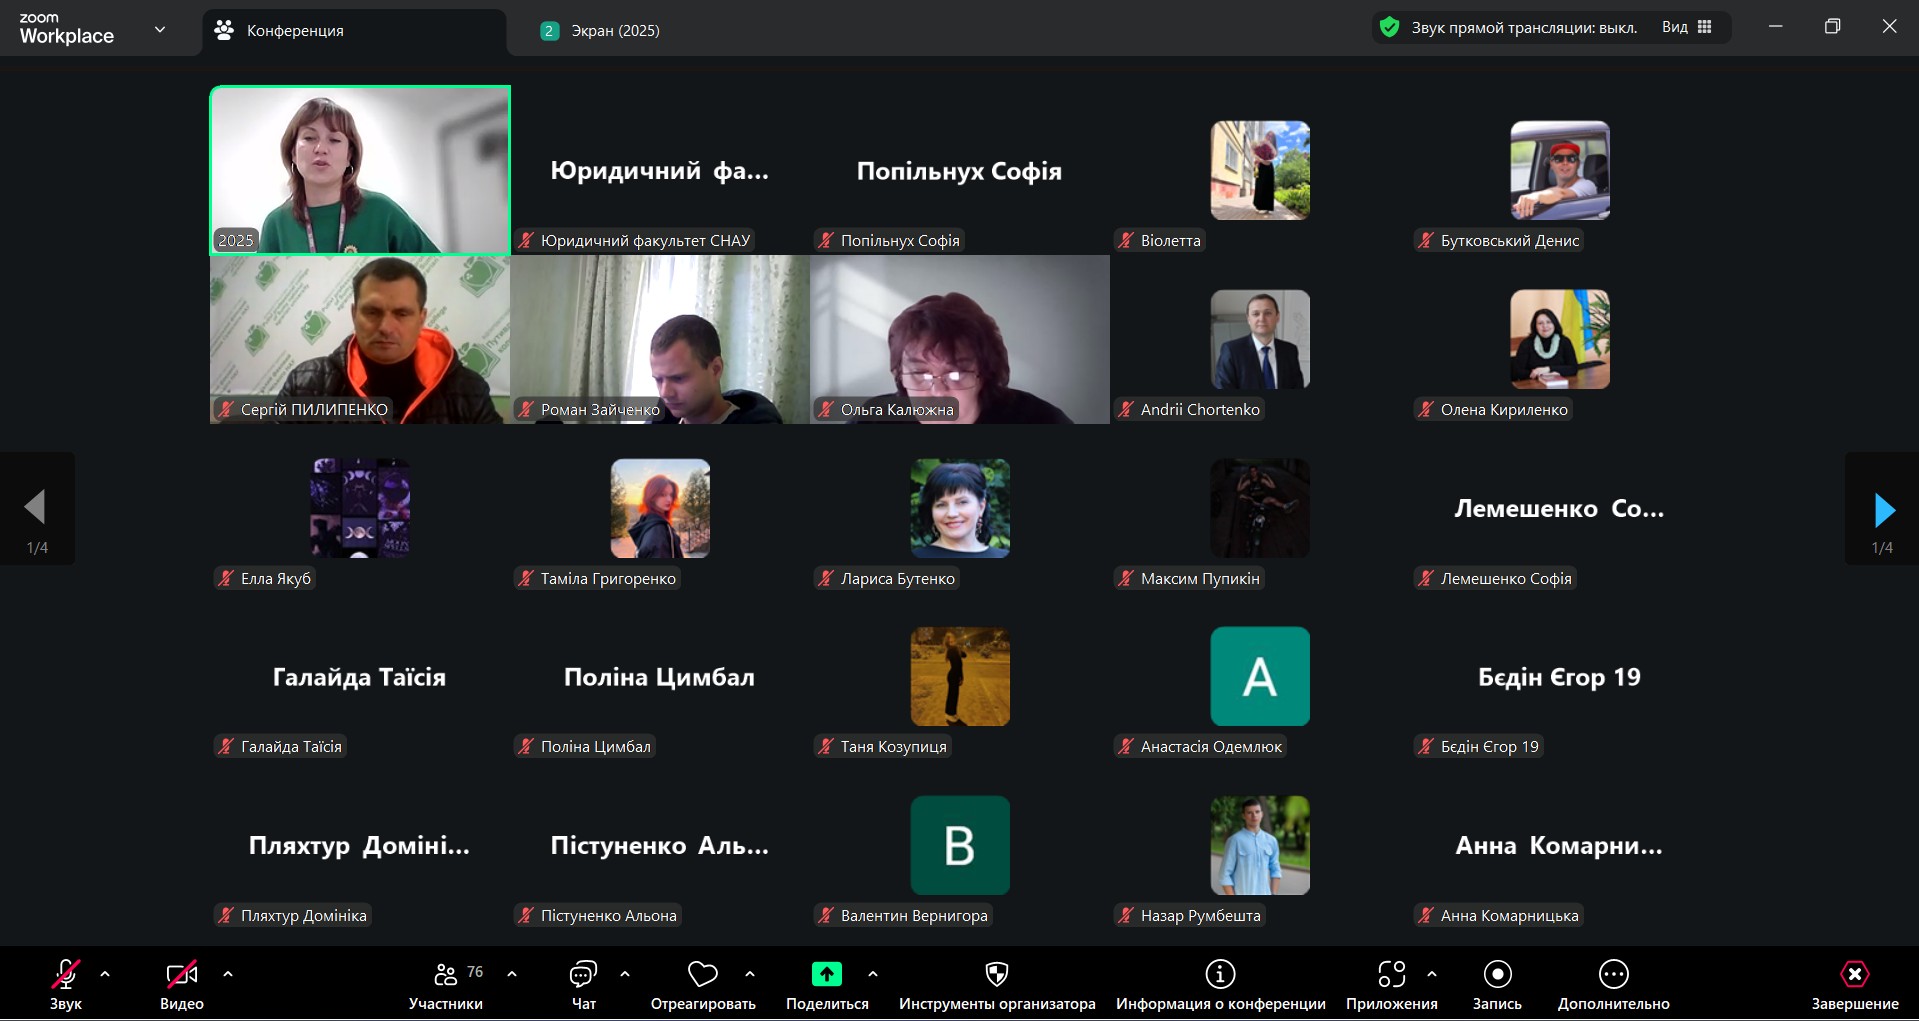Open the Zoom Workplace dropdown chevron
The width and height of the screenshot is (1919, 1021).
pos(160,30)
